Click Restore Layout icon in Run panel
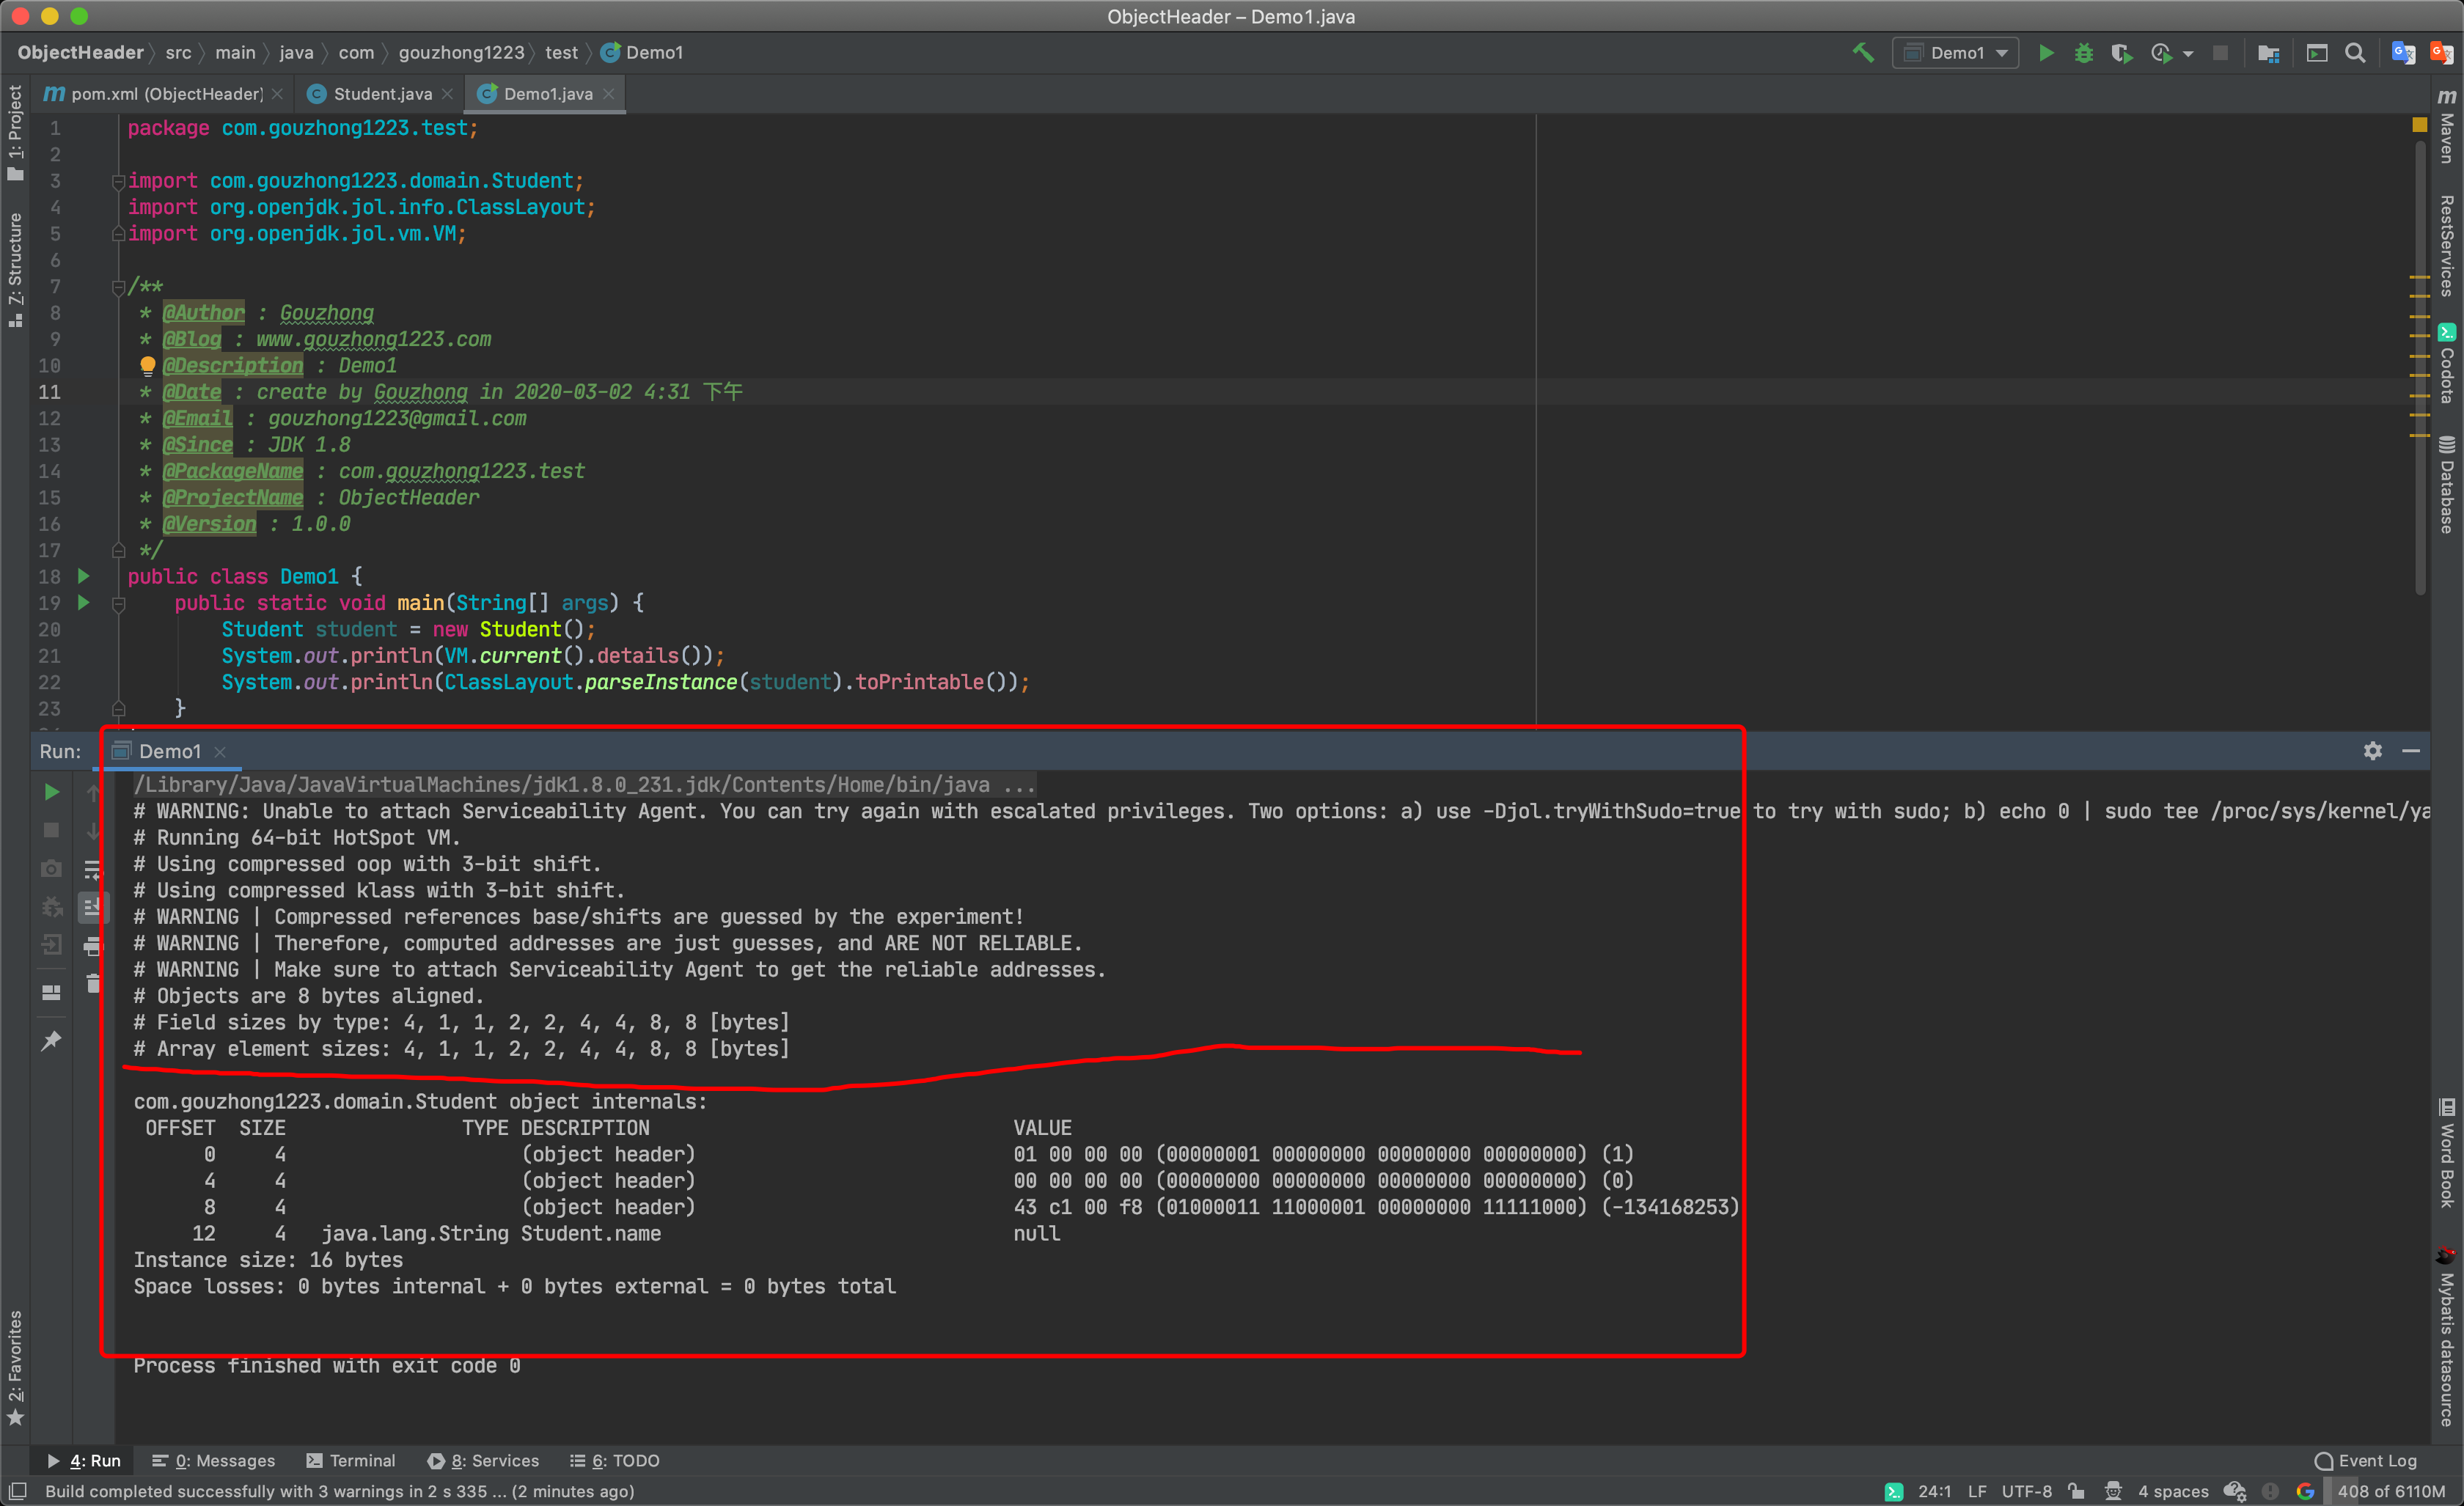Image resolution: width=2464 pixels, height=1506 pixels. [52, 993]
